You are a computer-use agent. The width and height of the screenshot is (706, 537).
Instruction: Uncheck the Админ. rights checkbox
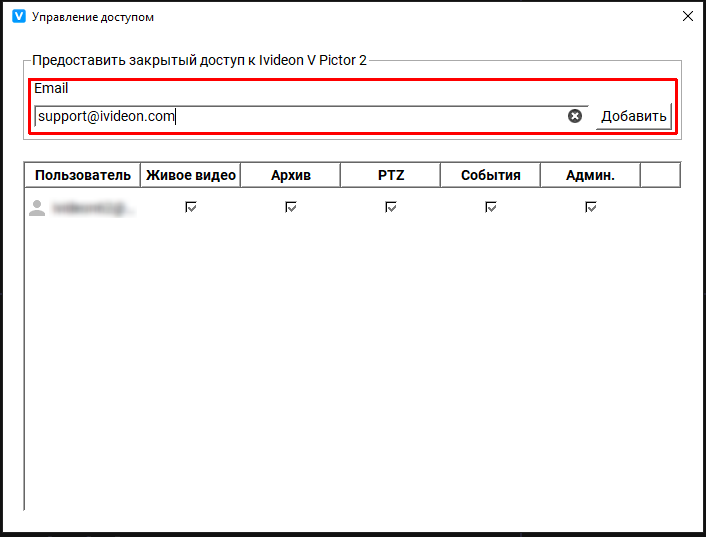coord(591,208)
